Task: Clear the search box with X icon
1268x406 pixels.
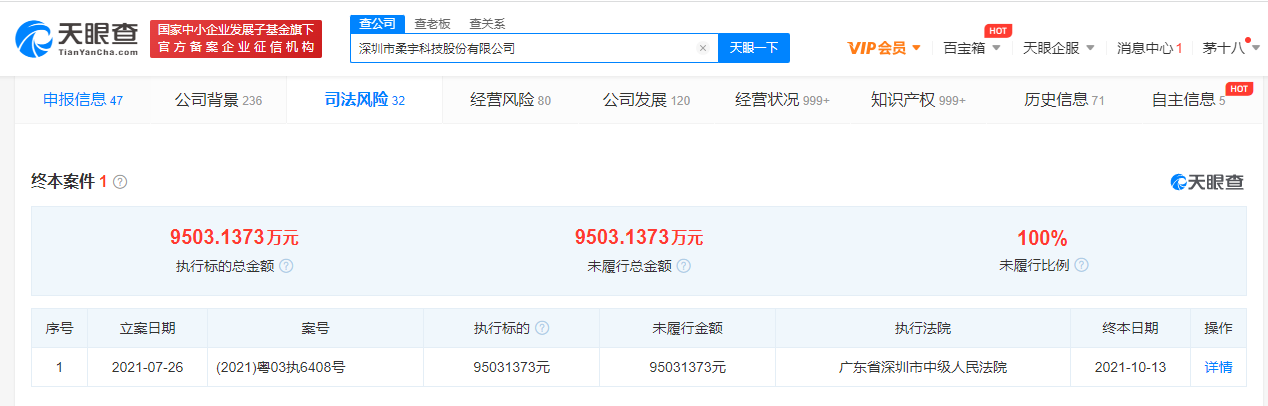Action: tap(702, 48)
